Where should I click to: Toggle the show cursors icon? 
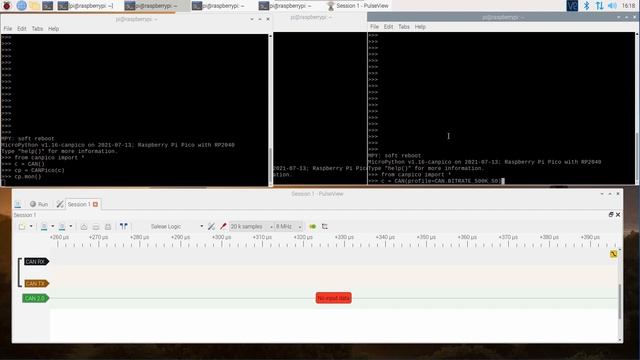pos(124,227)
